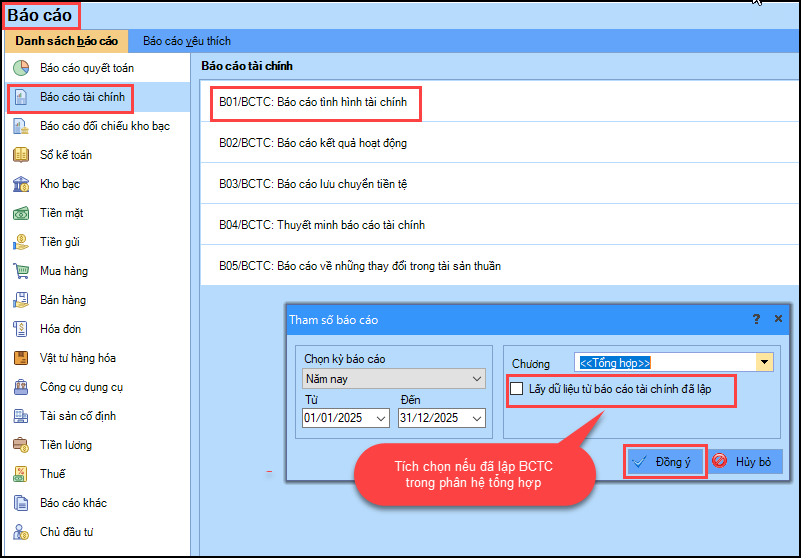Select the Kho bạc bank icon
The image size is (801, 558).
point(20,185)
